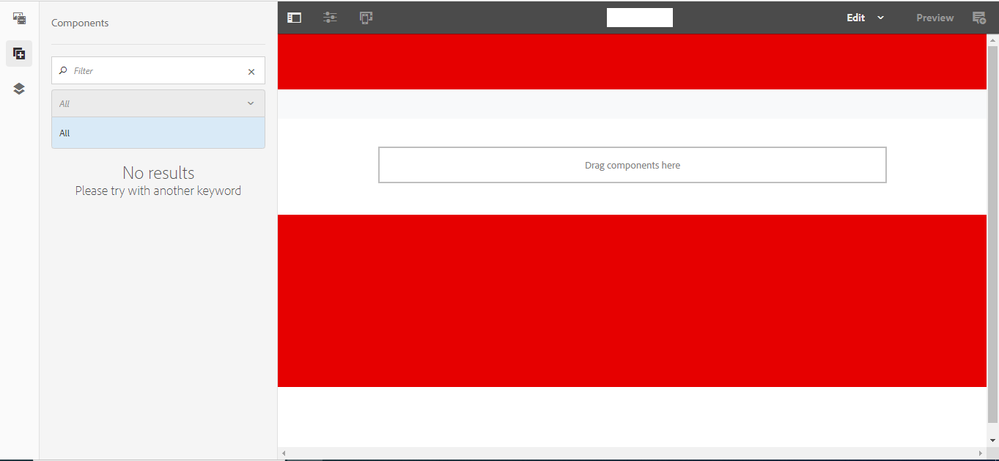
Task: Select the highlighted All list option
Action: (158, 133)
